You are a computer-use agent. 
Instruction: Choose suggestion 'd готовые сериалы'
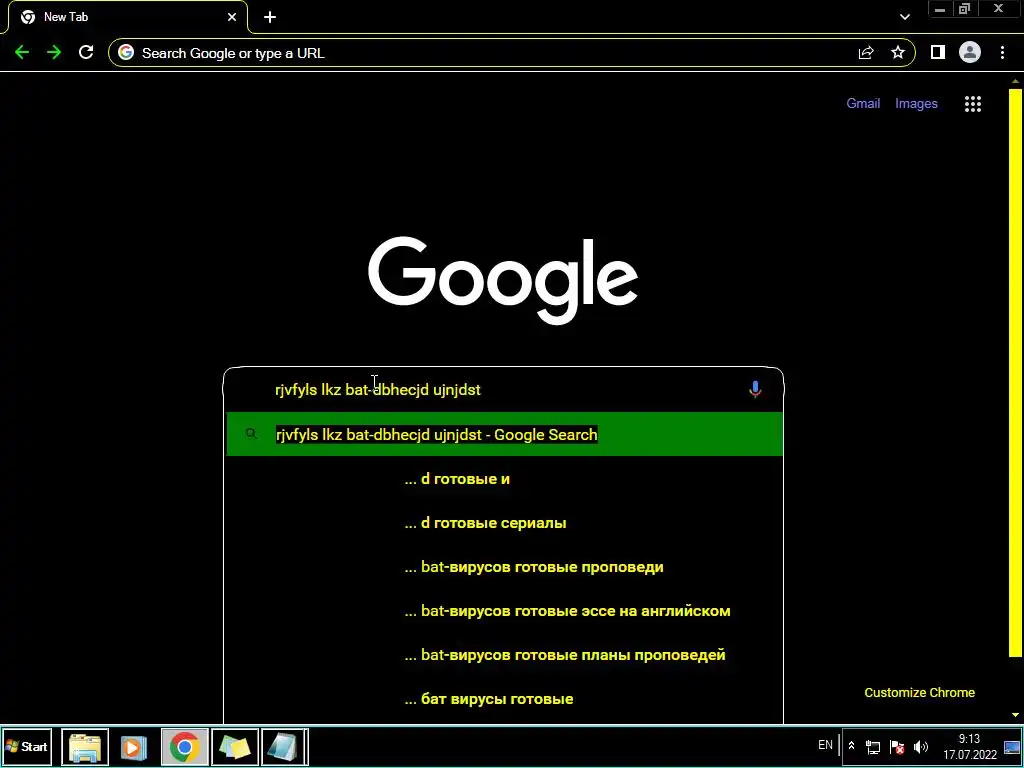[x=504, y=523]
